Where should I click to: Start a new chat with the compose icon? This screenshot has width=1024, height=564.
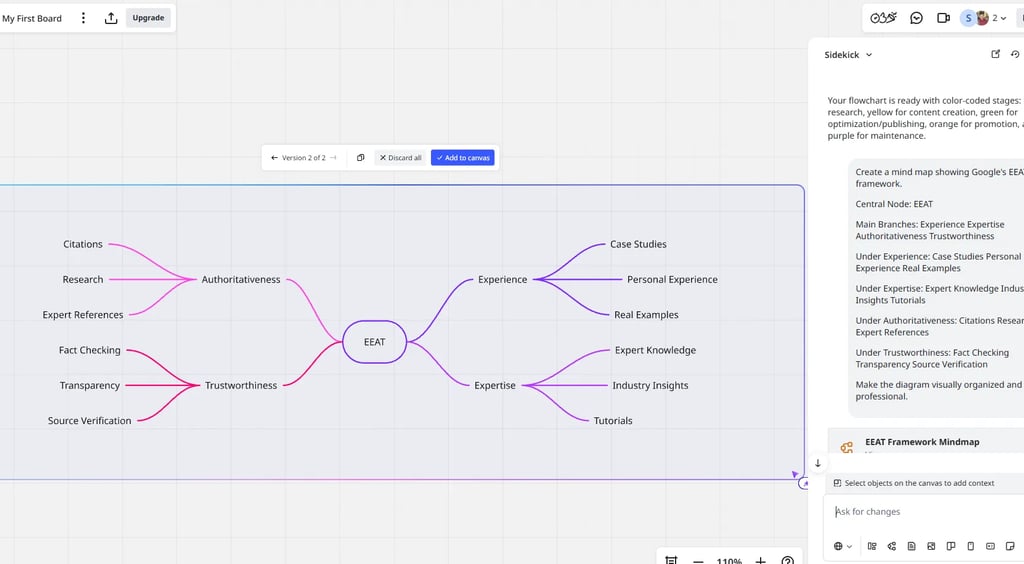tap(995, 54)
